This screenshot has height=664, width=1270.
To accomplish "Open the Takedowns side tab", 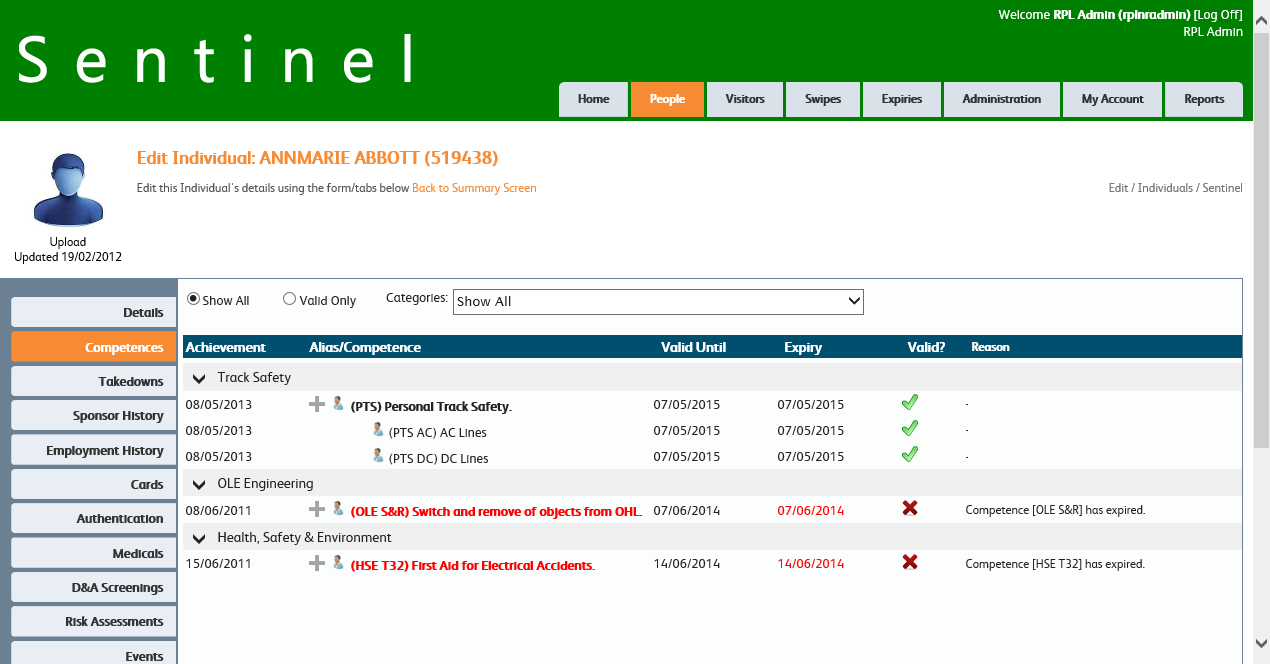I will (x=94, y=381).
